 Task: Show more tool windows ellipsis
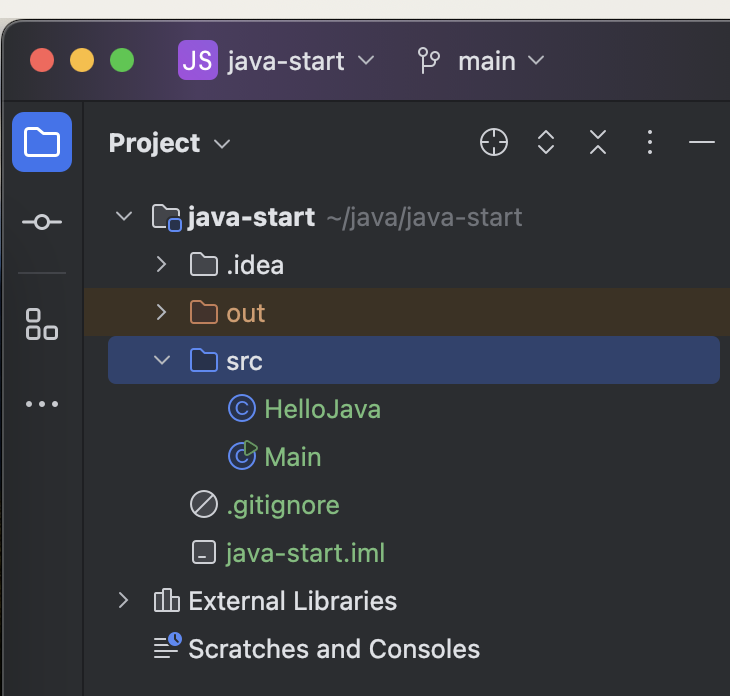[42, 404]
